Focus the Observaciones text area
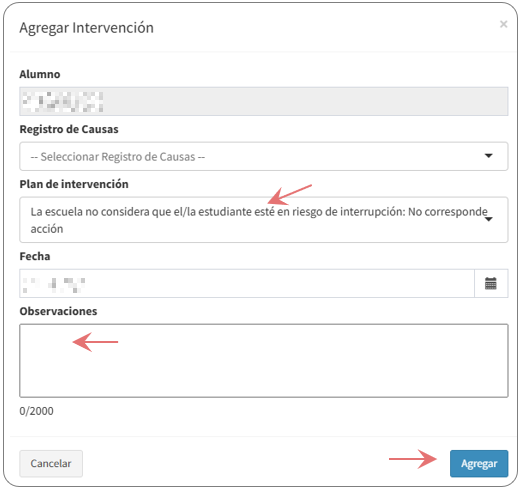The width and height of the screenshot is (521, 489). point(264,360)
